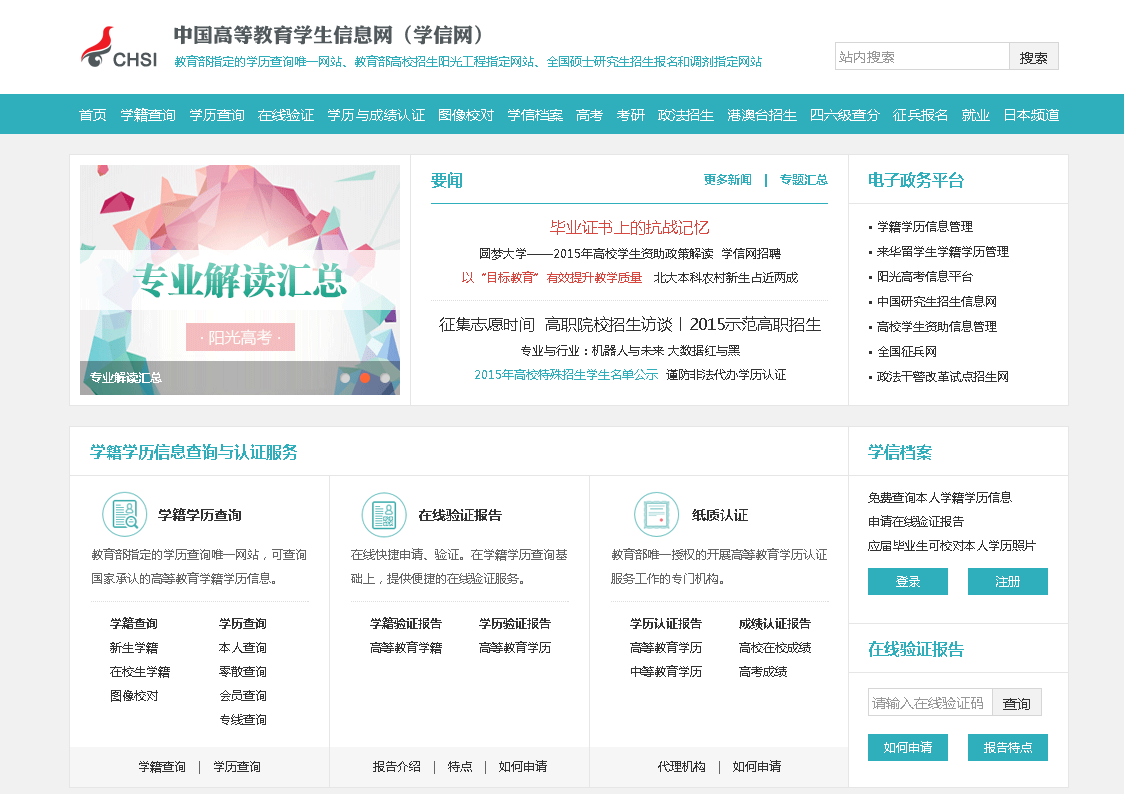Go to 四六级查分 in navigation bar
Viewport: 1124px width, 794px height.
click(x=844, y=115)
